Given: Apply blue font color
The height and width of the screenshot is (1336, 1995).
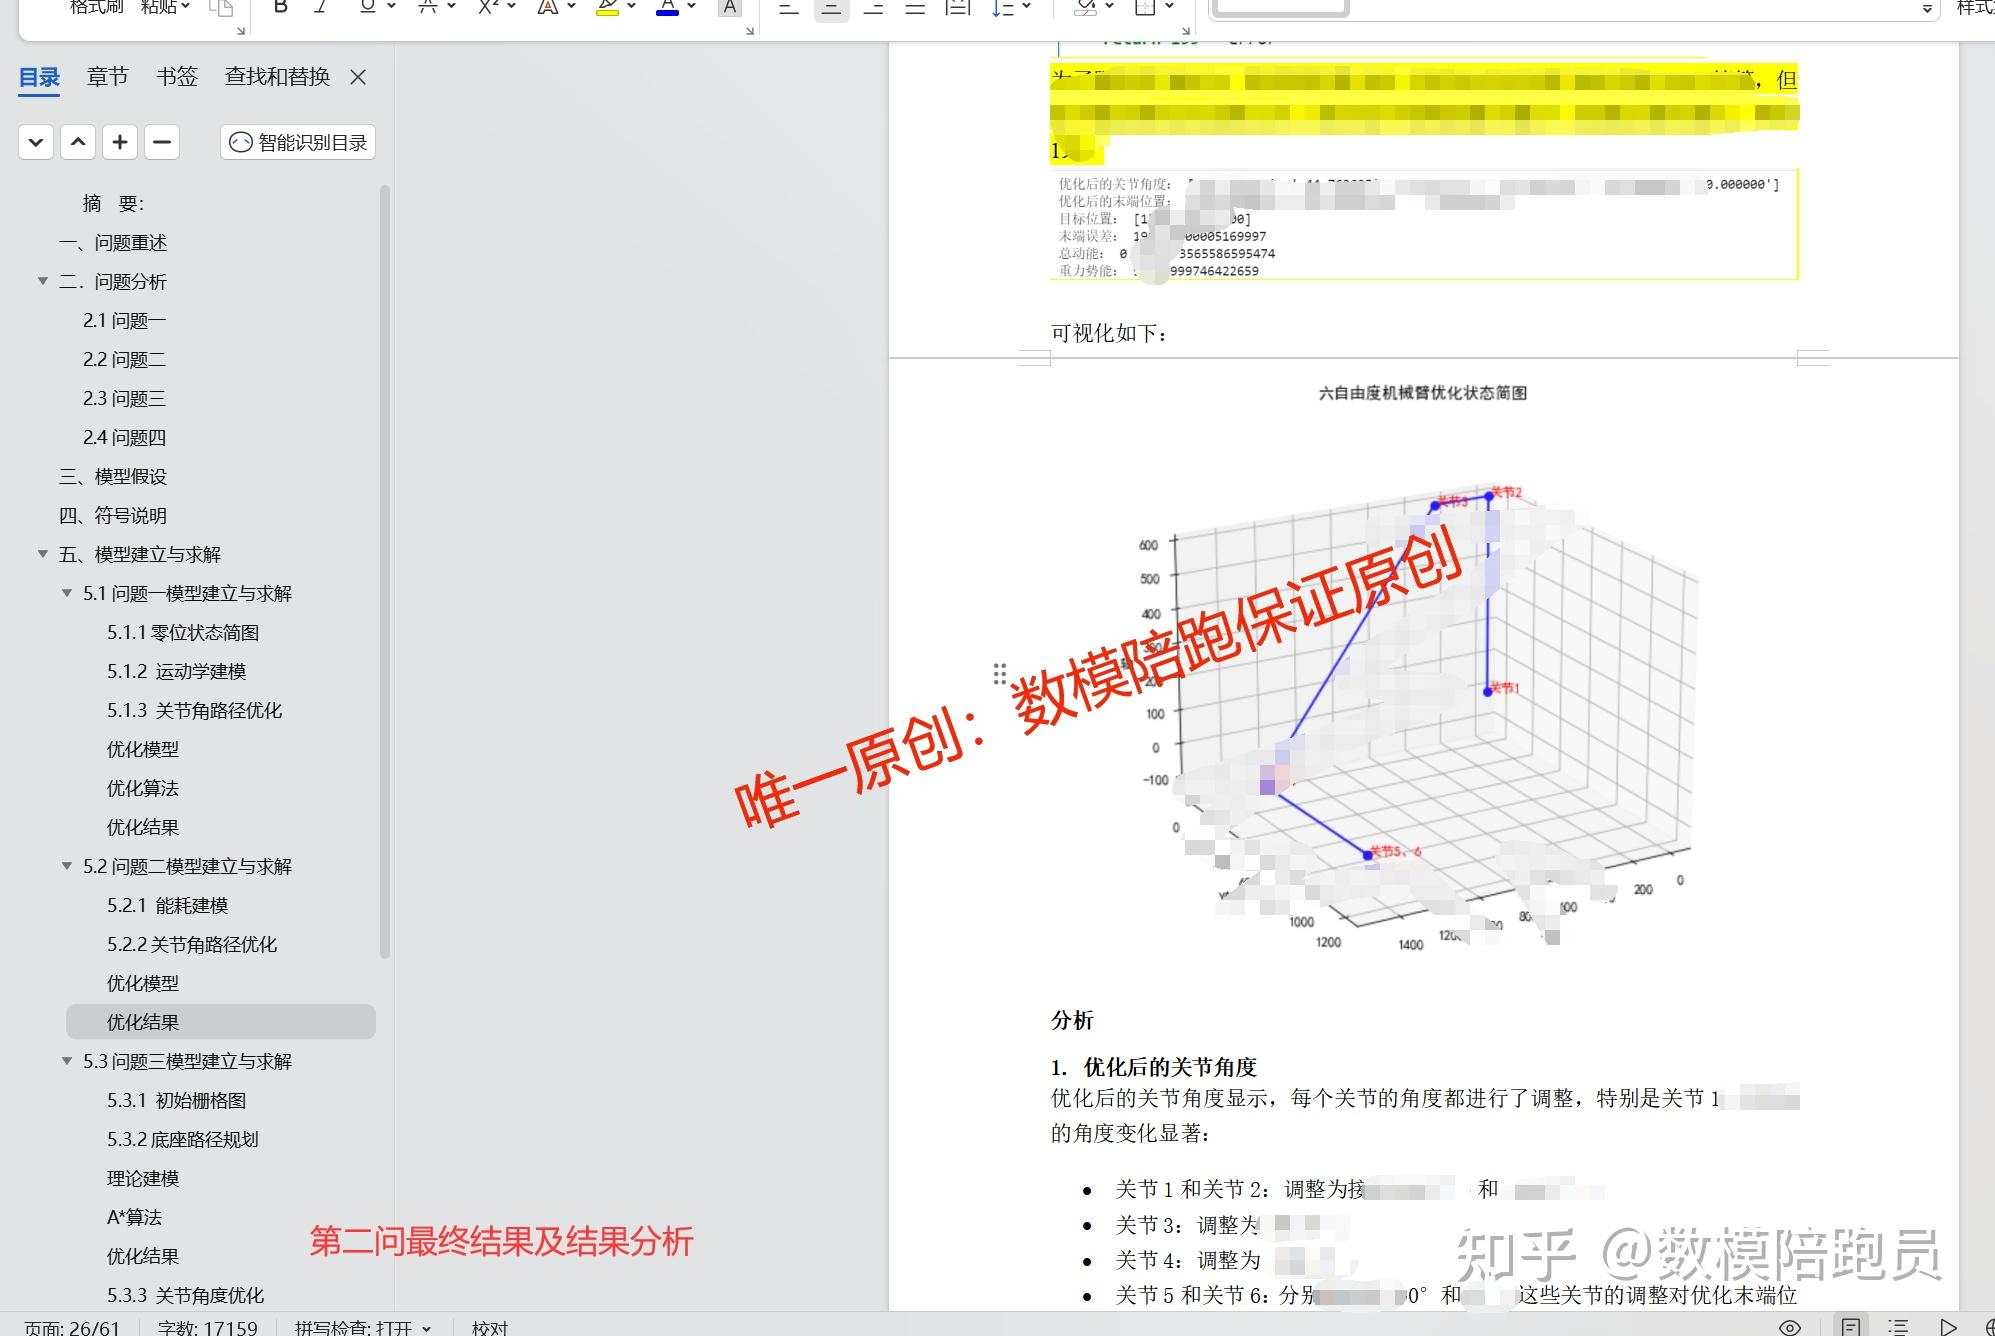Looking at the screenshot, I should 667,8.
